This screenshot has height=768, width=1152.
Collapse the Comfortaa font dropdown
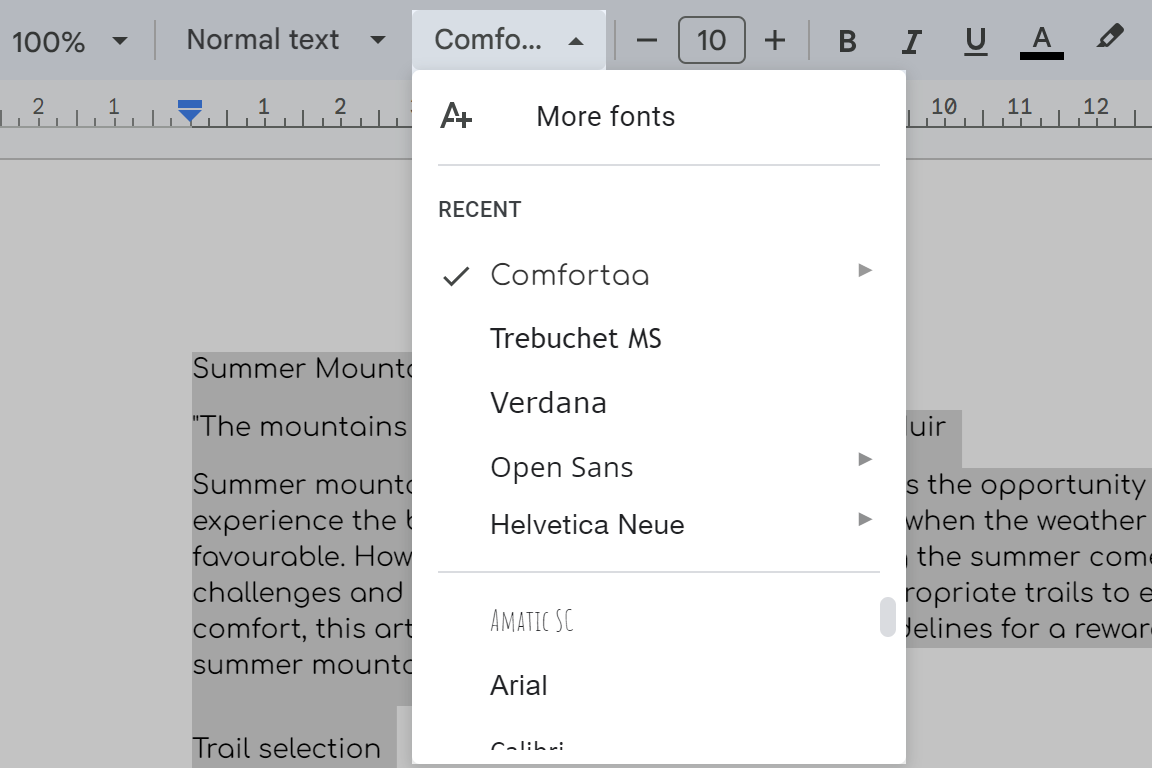[508, 40]
